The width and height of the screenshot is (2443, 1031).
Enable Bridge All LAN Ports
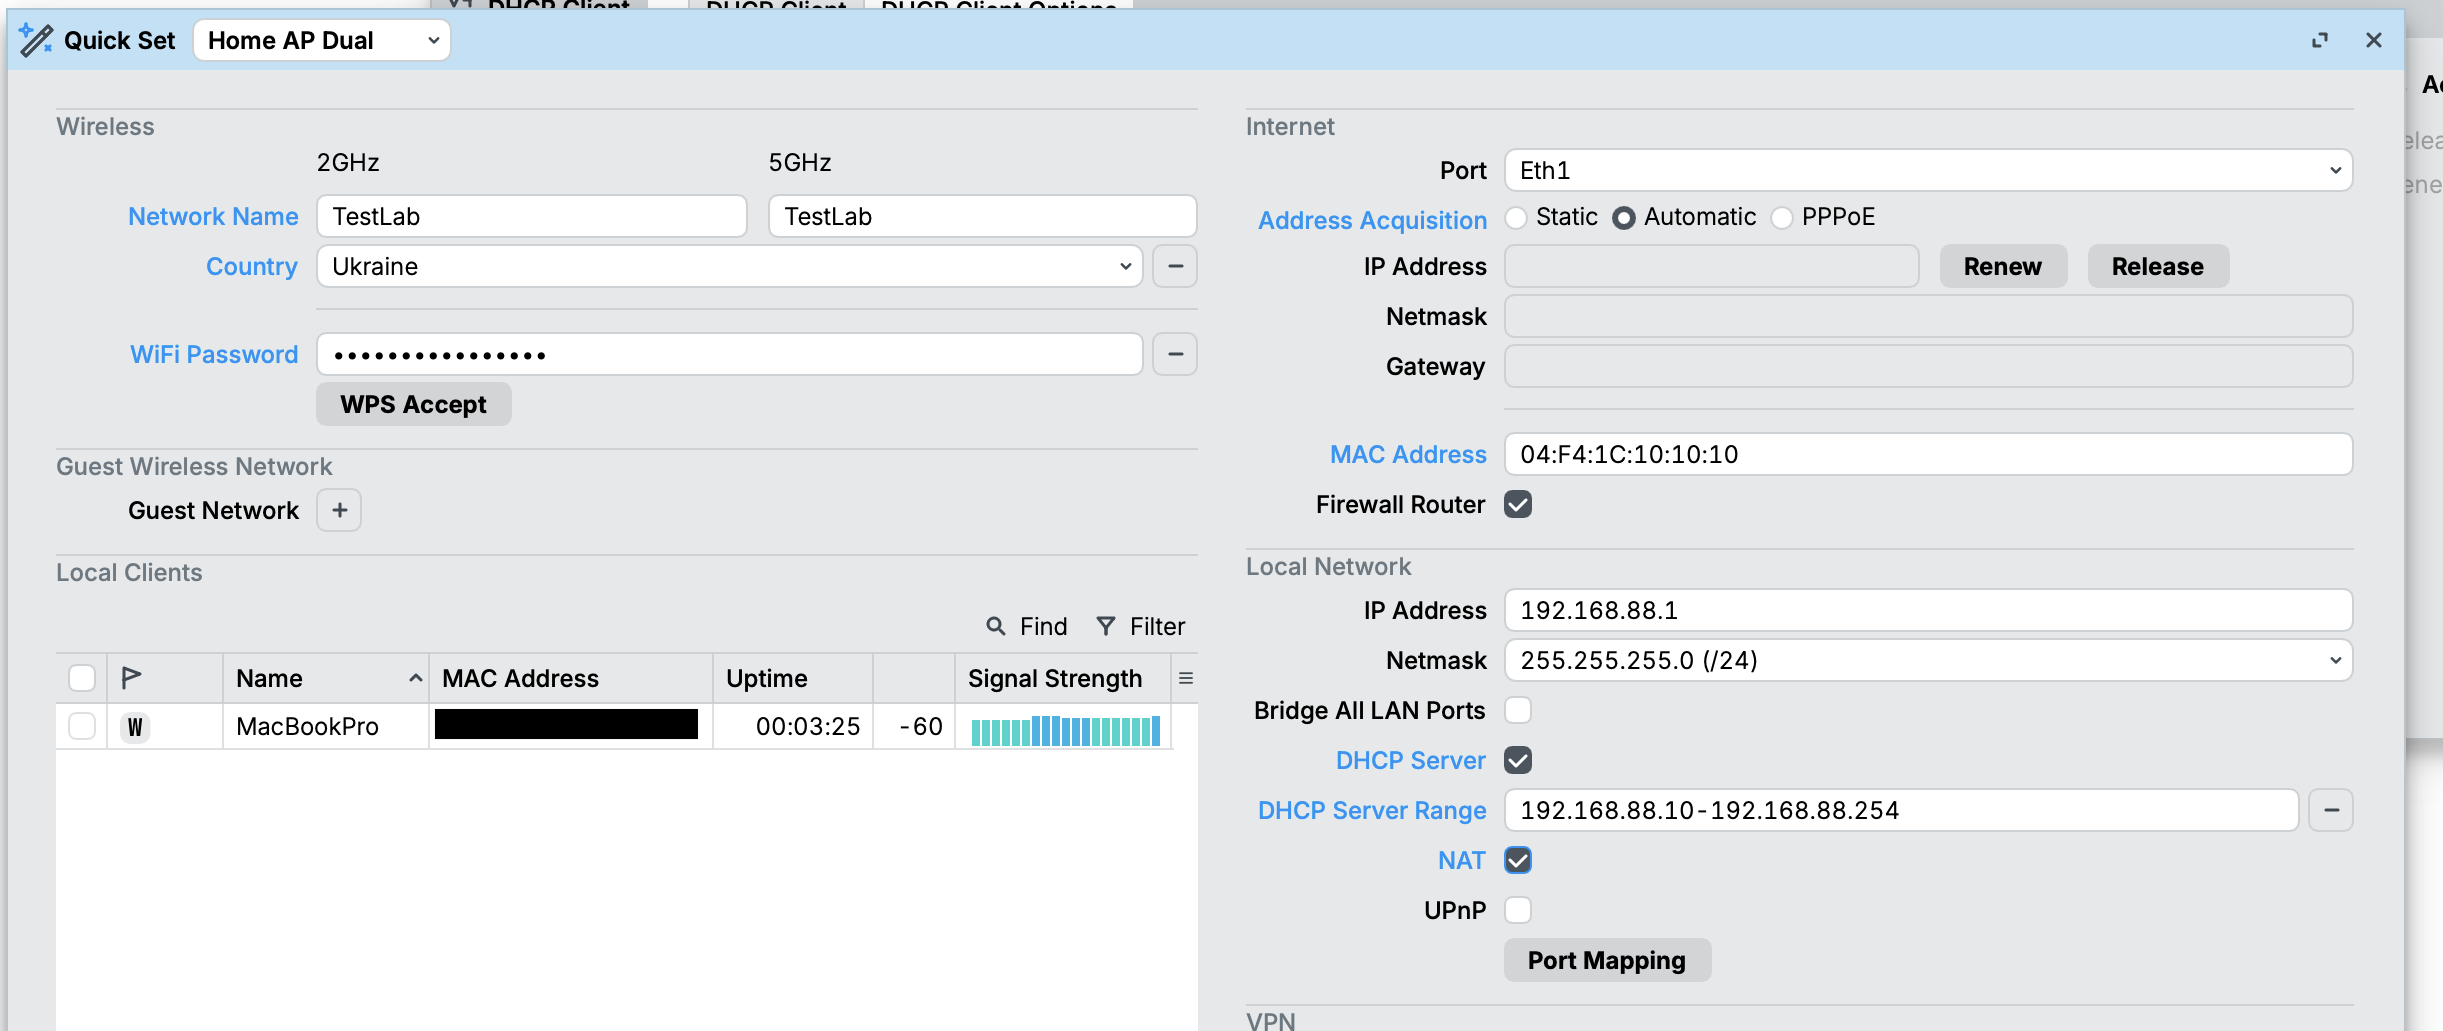pyautogui.click(x=1518, y=710)
